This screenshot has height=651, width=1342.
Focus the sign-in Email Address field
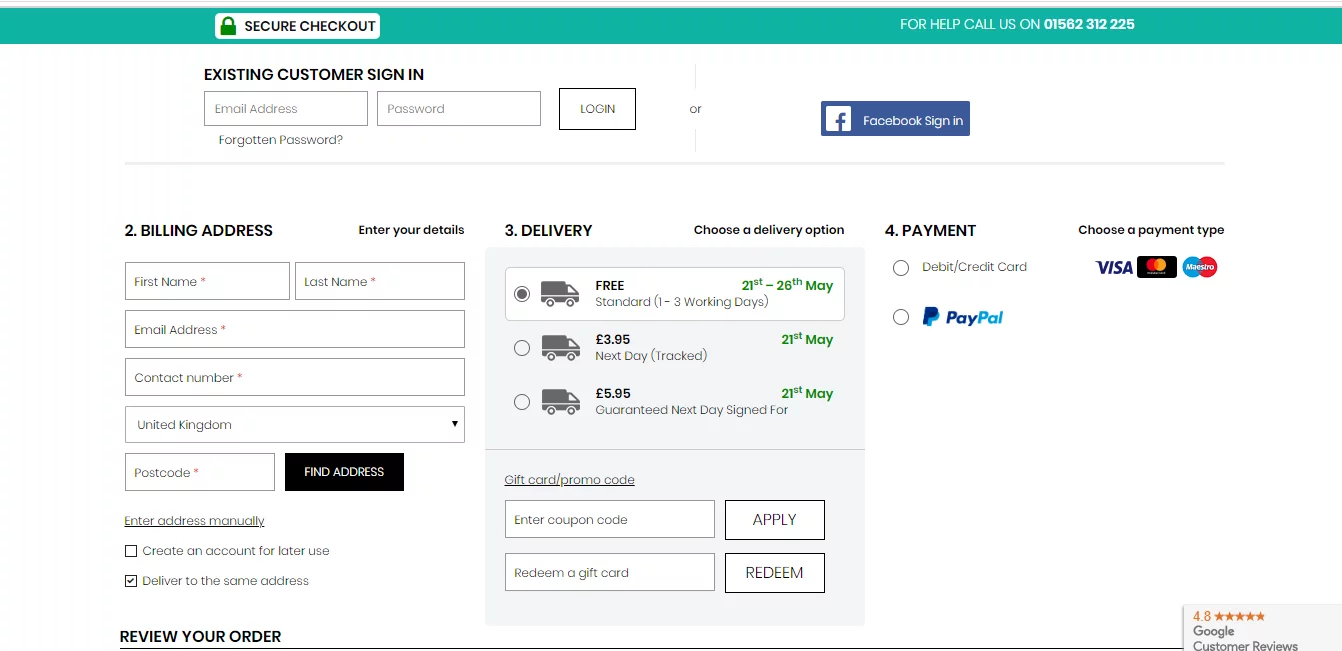[286, 109]
